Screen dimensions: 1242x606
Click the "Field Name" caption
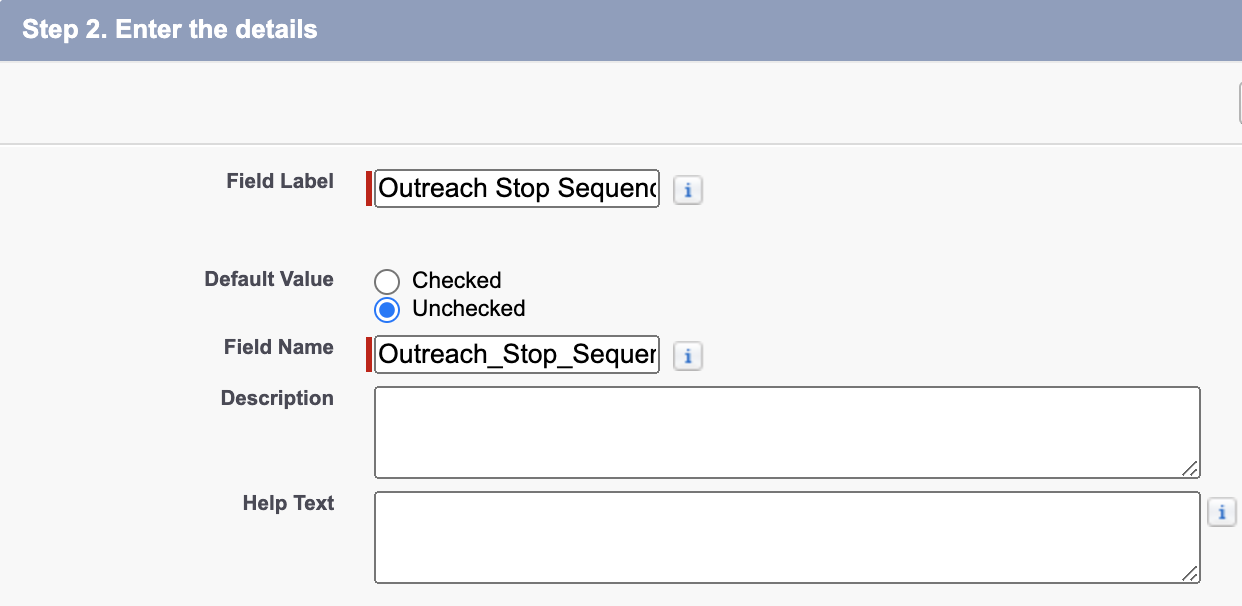click(x=278, y=347)
